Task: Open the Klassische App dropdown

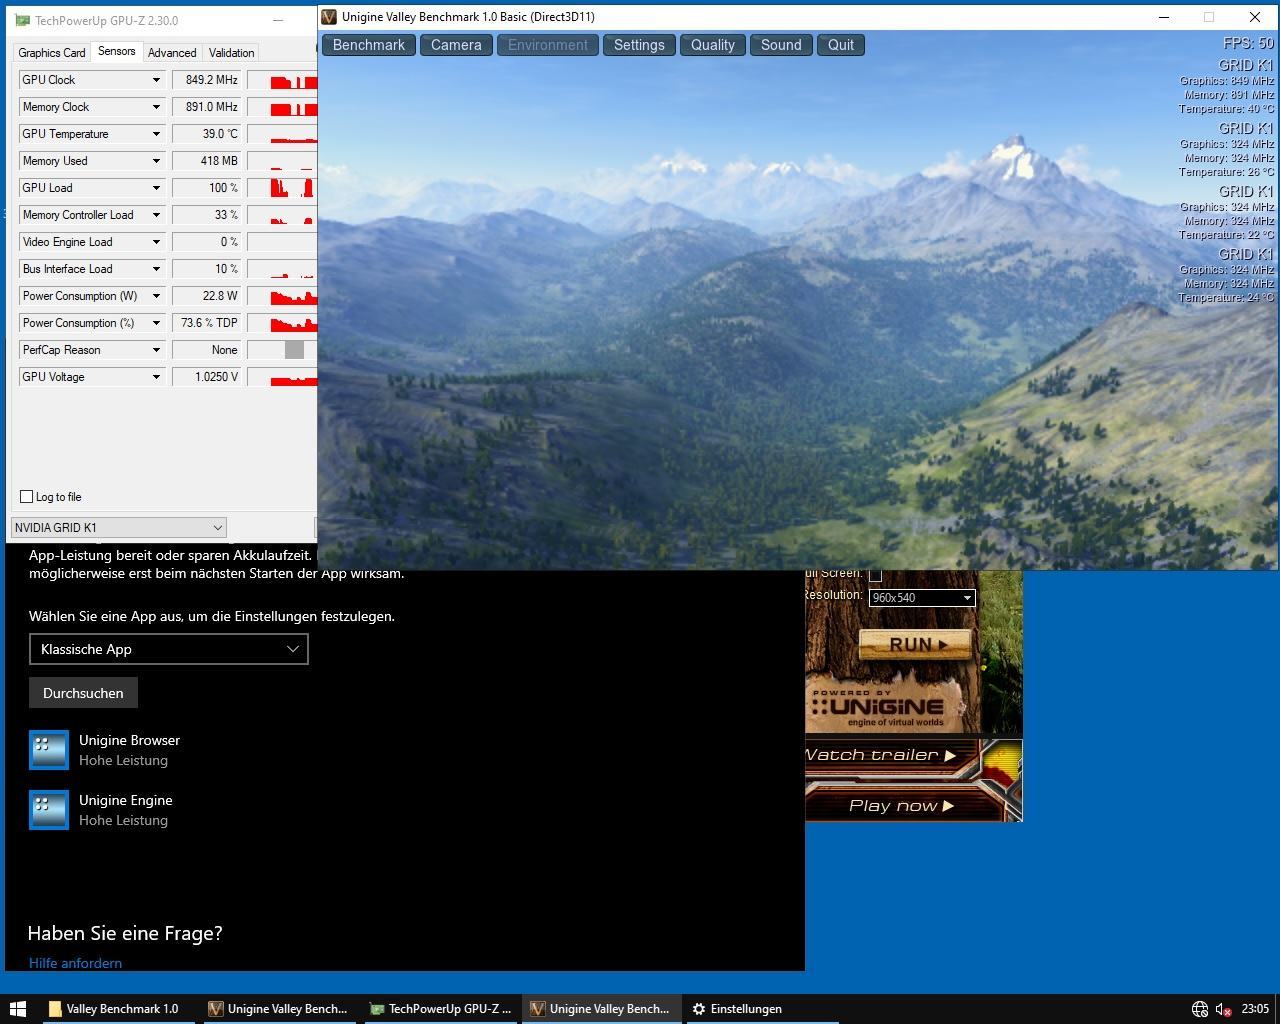Action: [169, 649]
